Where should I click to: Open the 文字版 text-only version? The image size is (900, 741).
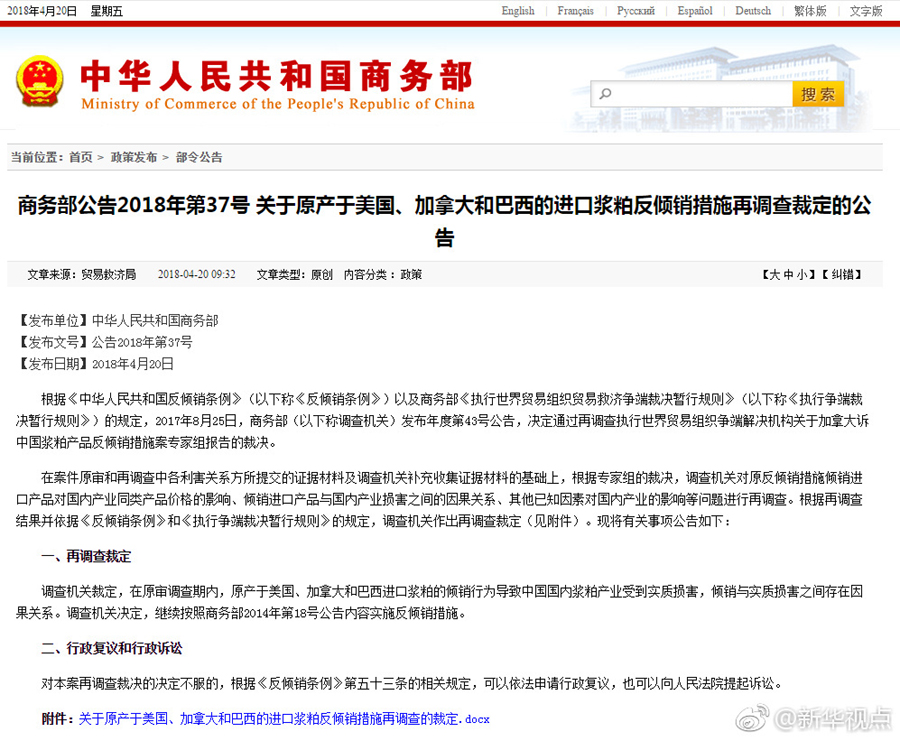click(x=866, y=11)
